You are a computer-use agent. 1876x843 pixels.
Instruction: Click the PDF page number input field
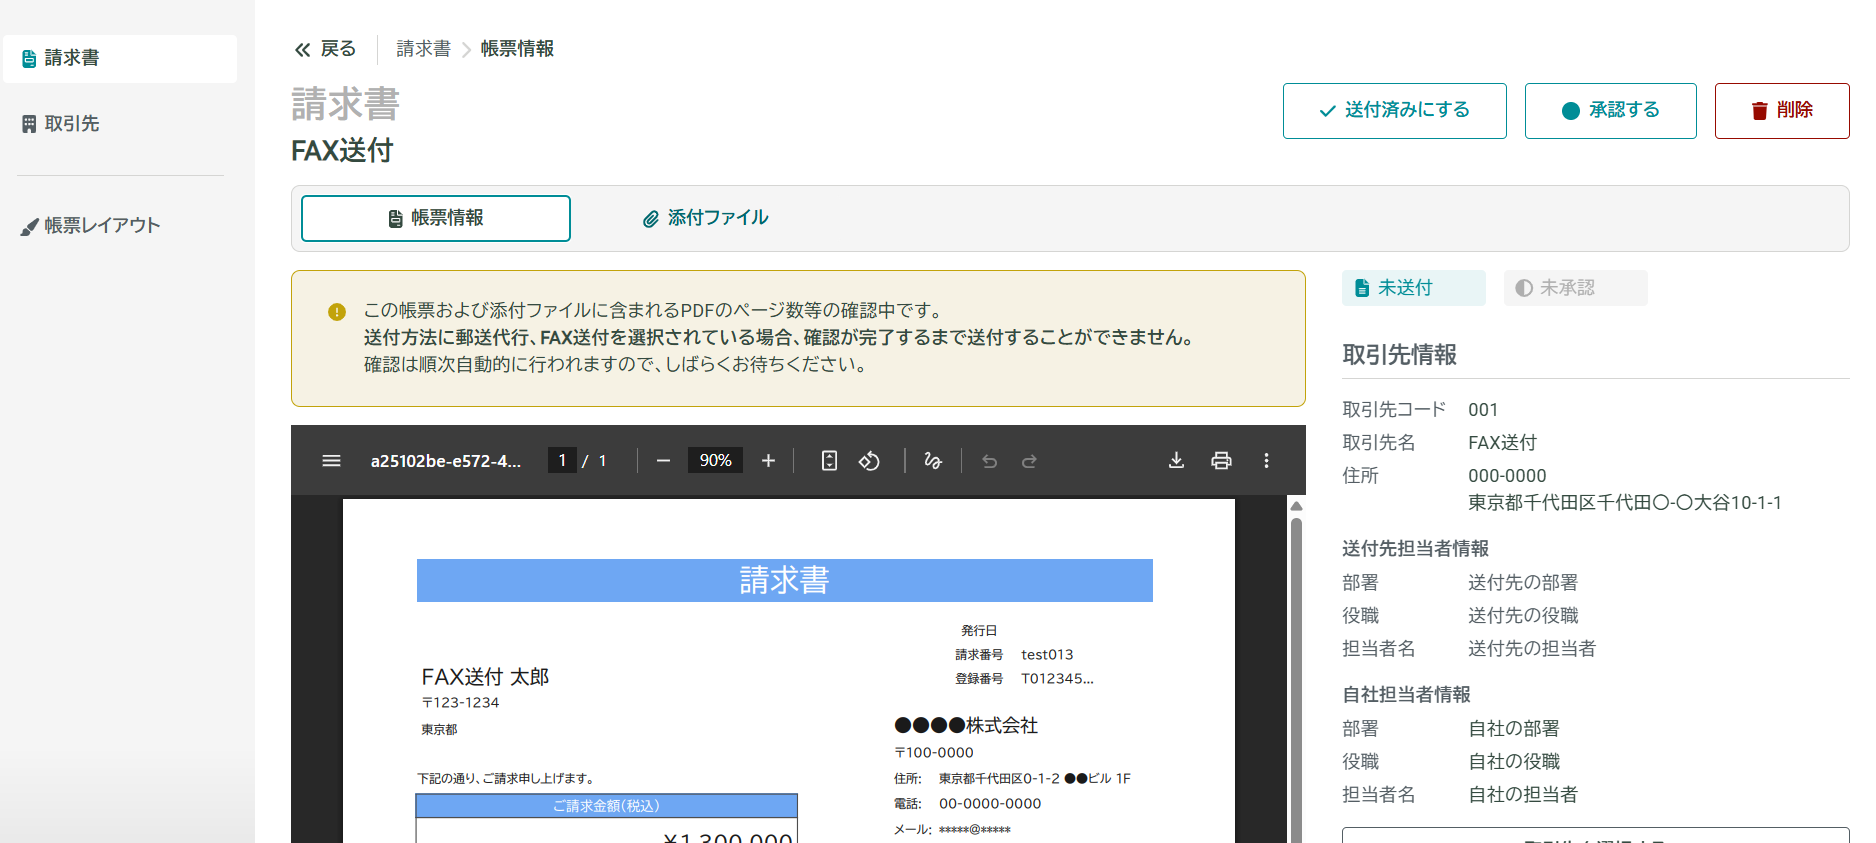pos(562,461)
